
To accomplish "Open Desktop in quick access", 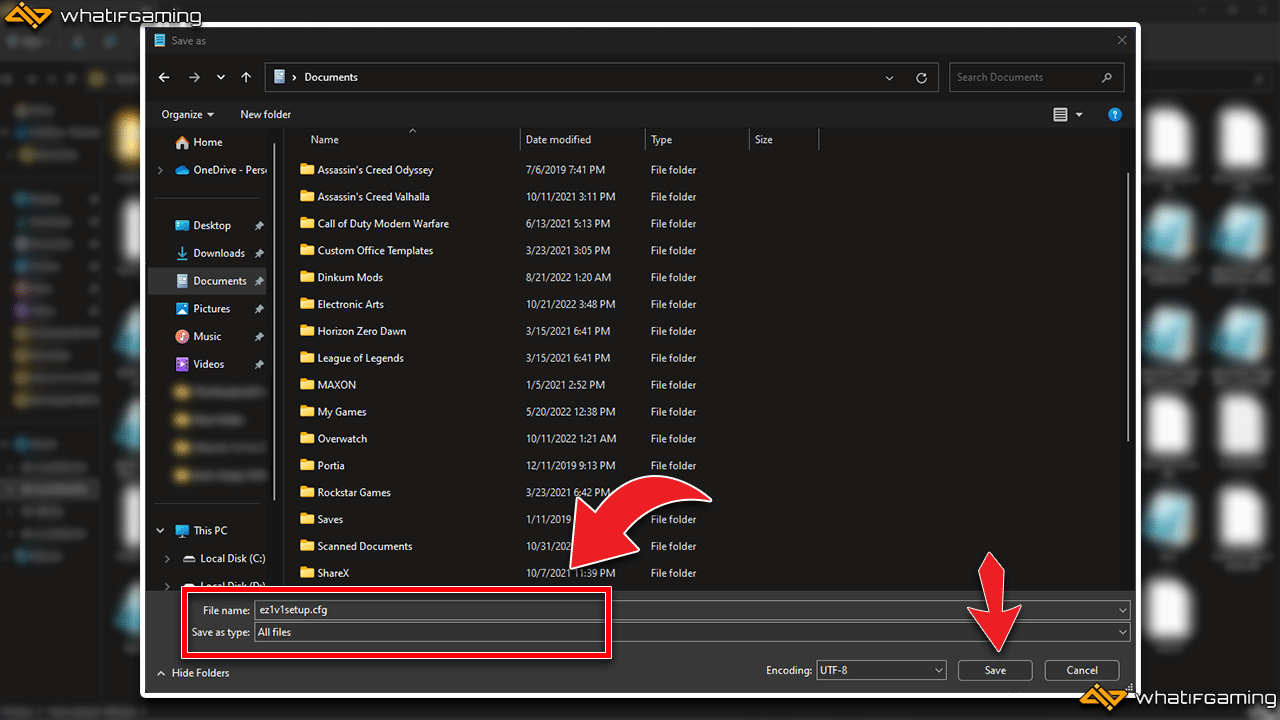I will click(212, 225).
